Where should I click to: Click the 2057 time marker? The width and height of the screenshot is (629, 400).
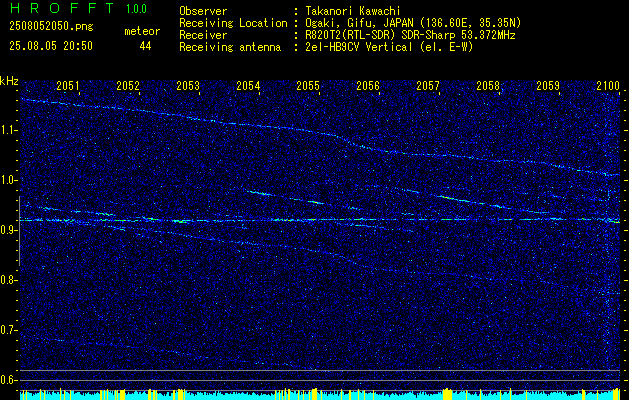click(x=428, y=85)
